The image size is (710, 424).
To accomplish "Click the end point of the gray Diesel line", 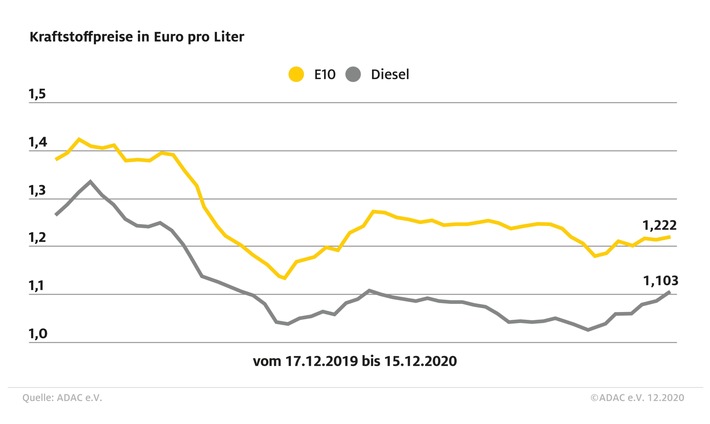I will [x=669, y=292].
